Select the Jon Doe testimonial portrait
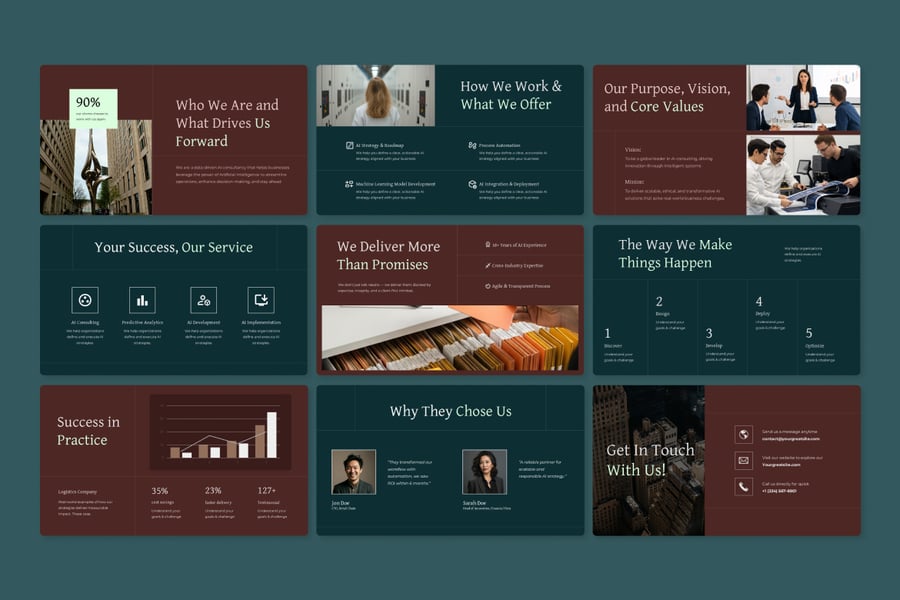900x600 pixels. pos(353,471)
